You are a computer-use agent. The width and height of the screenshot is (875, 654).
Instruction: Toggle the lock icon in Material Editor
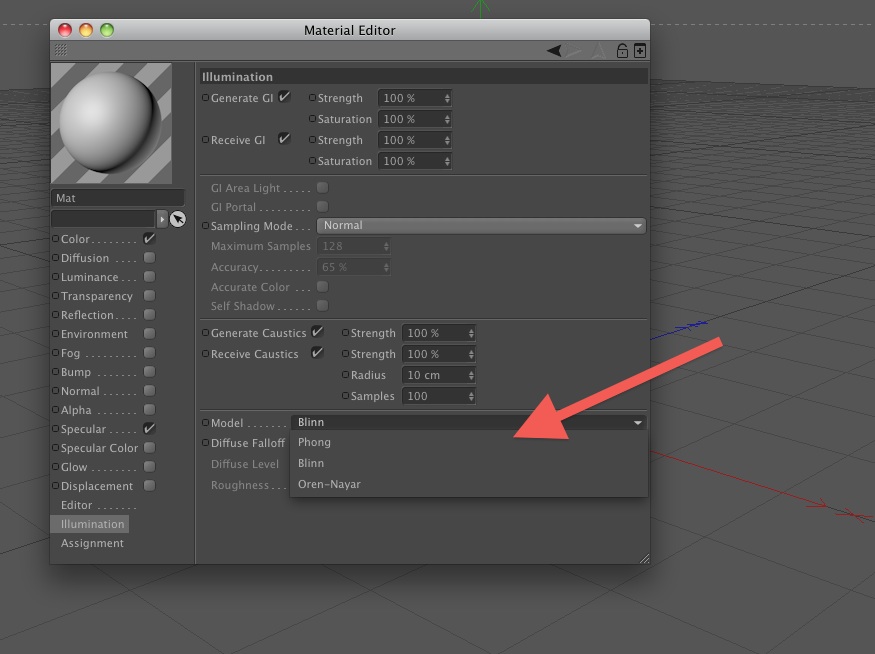pos(622,51)
